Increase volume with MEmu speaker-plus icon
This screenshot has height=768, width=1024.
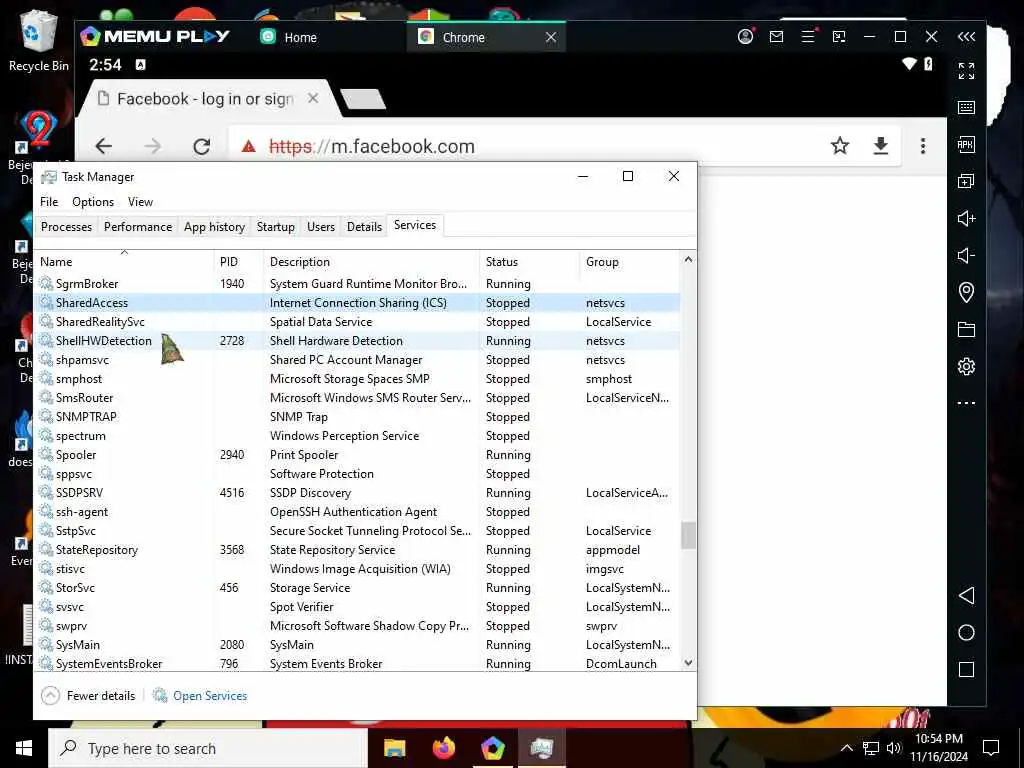[967, 218]
